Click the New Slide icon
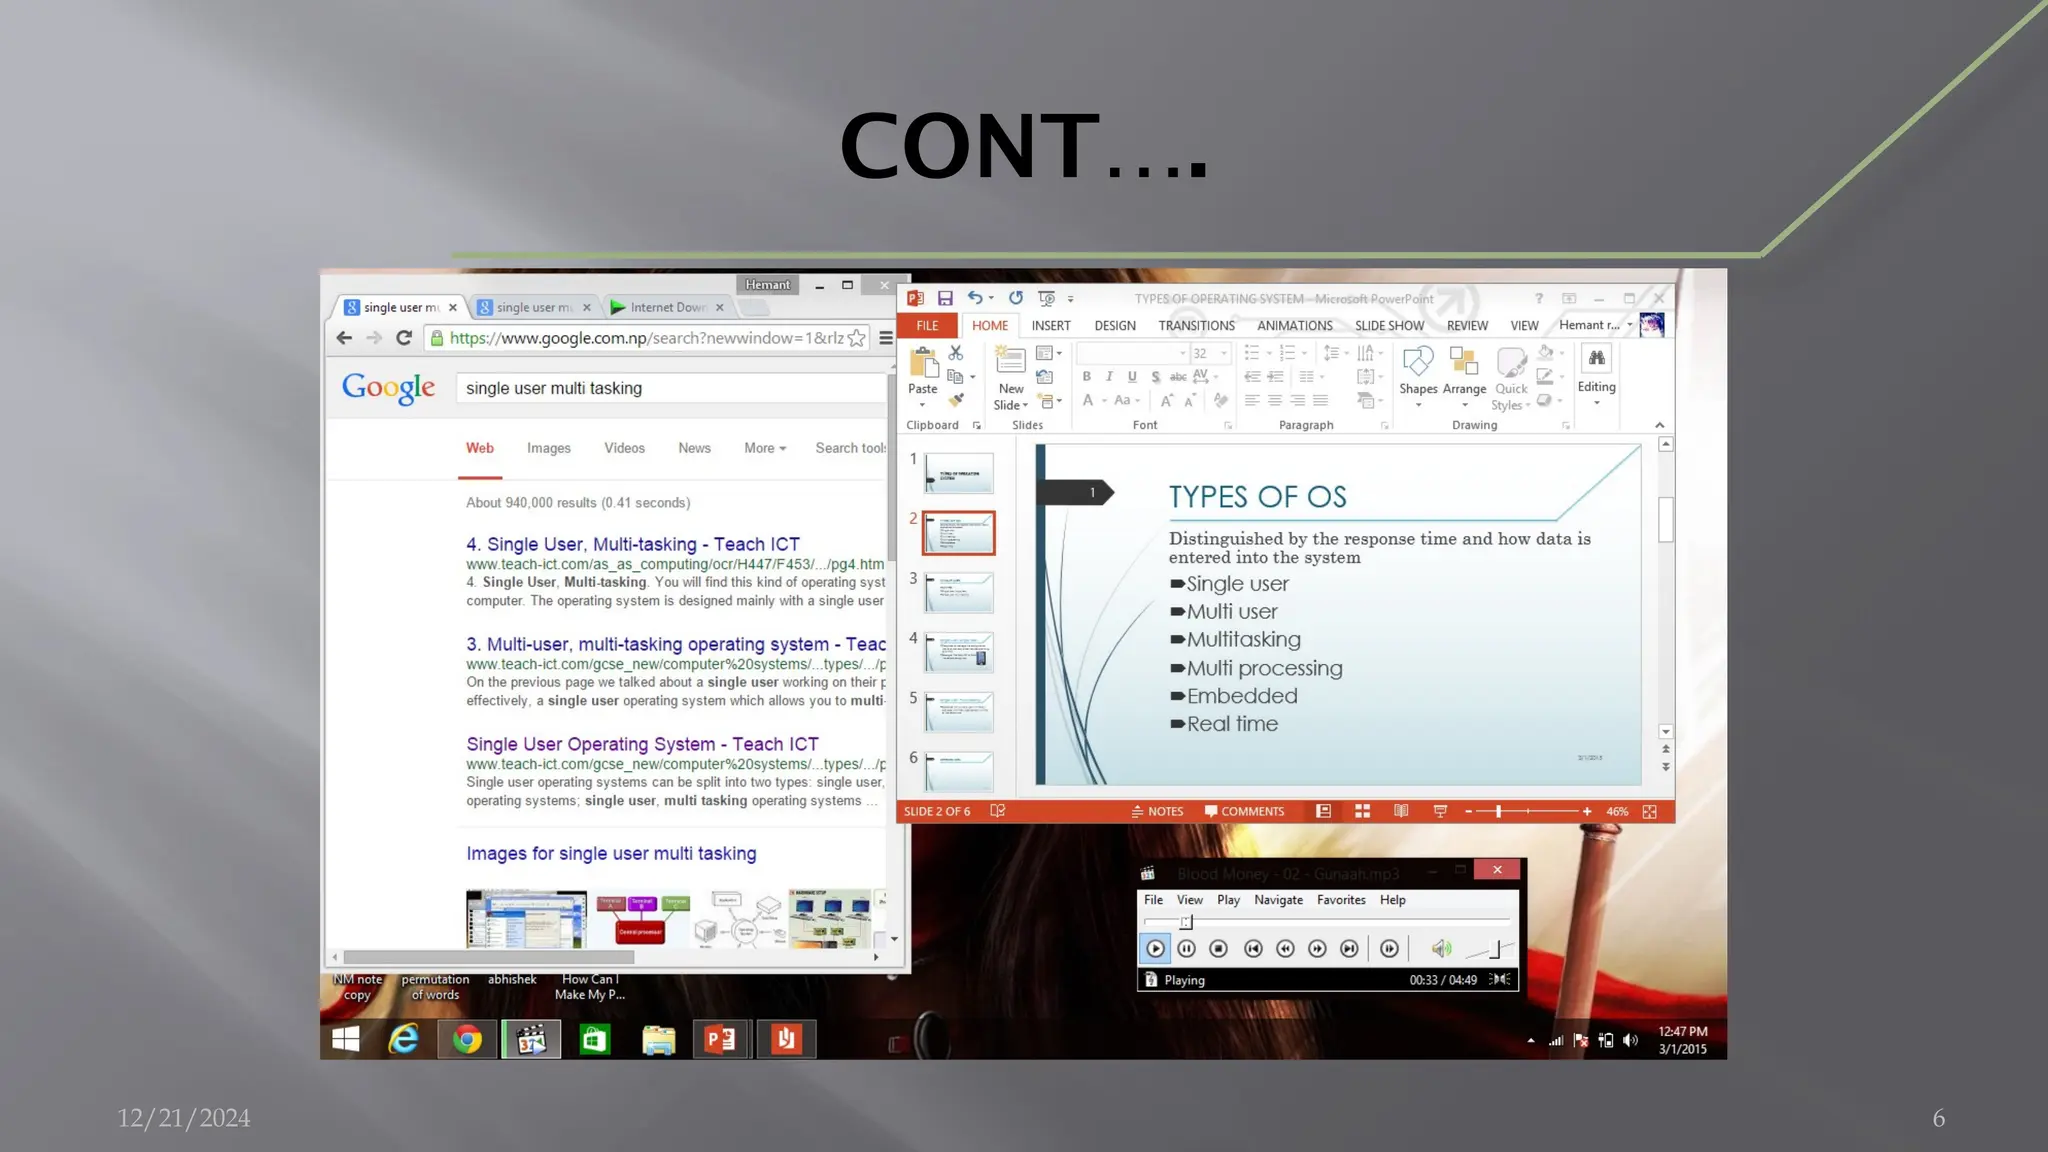 click(x=1010, y=362)
